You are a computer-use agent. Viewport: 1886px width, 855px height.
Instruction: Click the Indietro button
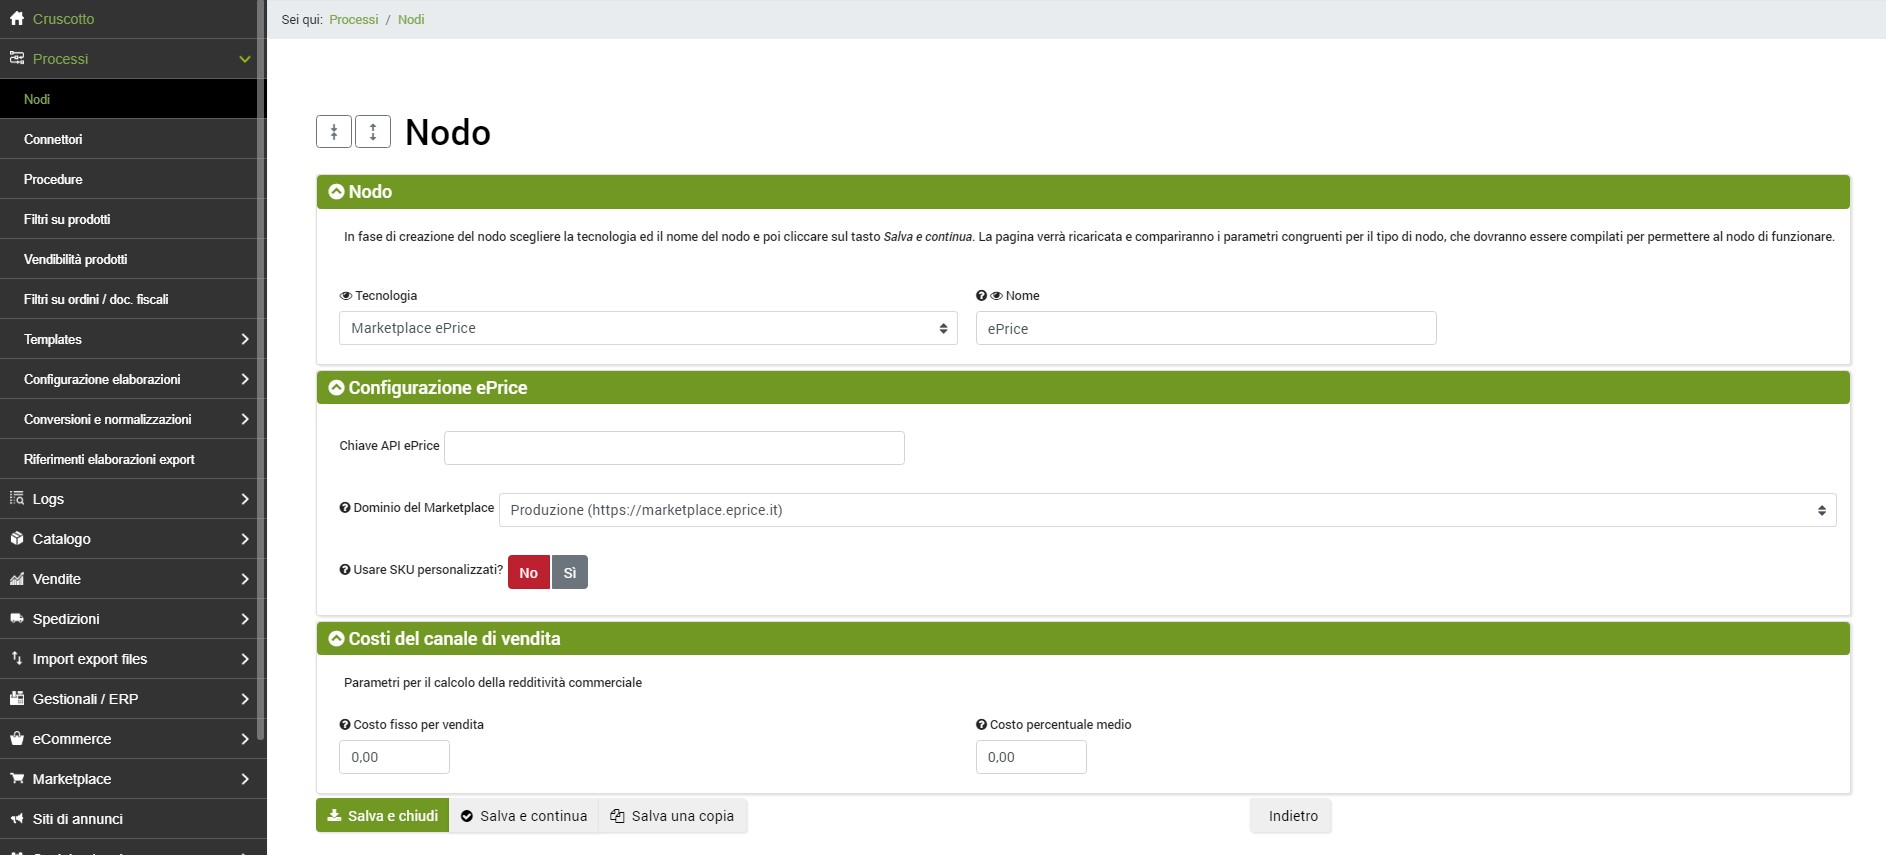click(1292, 816)
